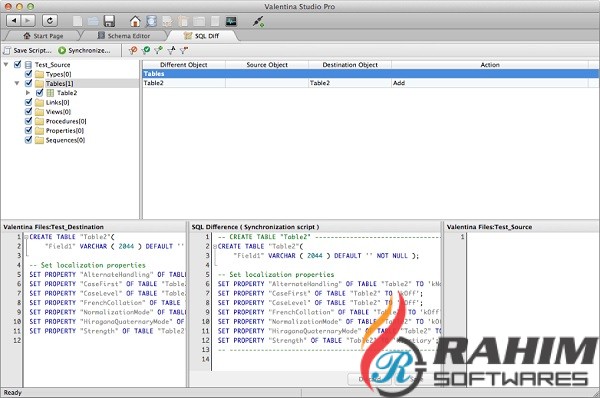Fold CREATE TABLE block in SQL Difference pane
600x398 pixels.
click(x=215, y=246)
